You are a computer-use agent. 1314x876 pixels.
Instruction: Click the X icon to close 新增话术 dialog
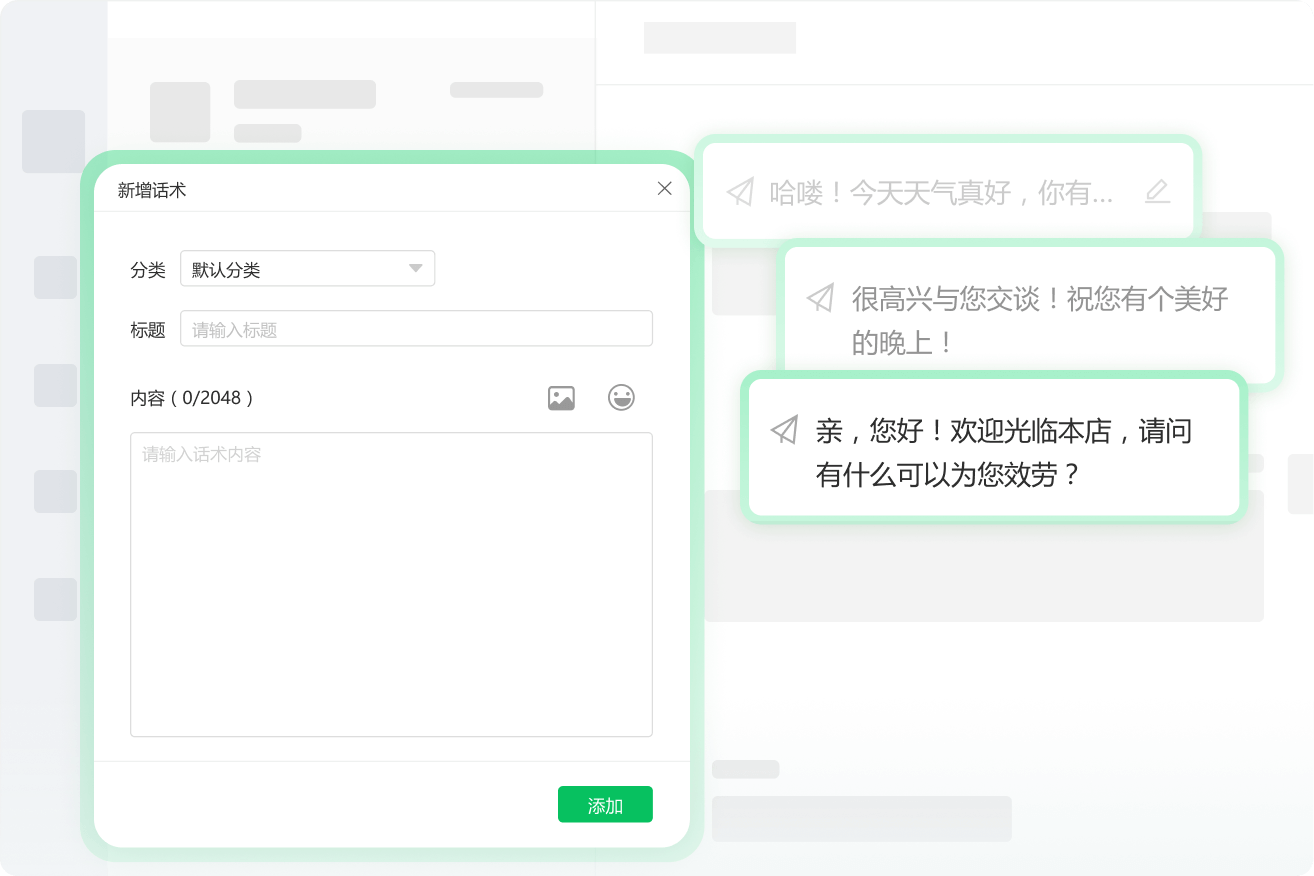pos(664,188)
